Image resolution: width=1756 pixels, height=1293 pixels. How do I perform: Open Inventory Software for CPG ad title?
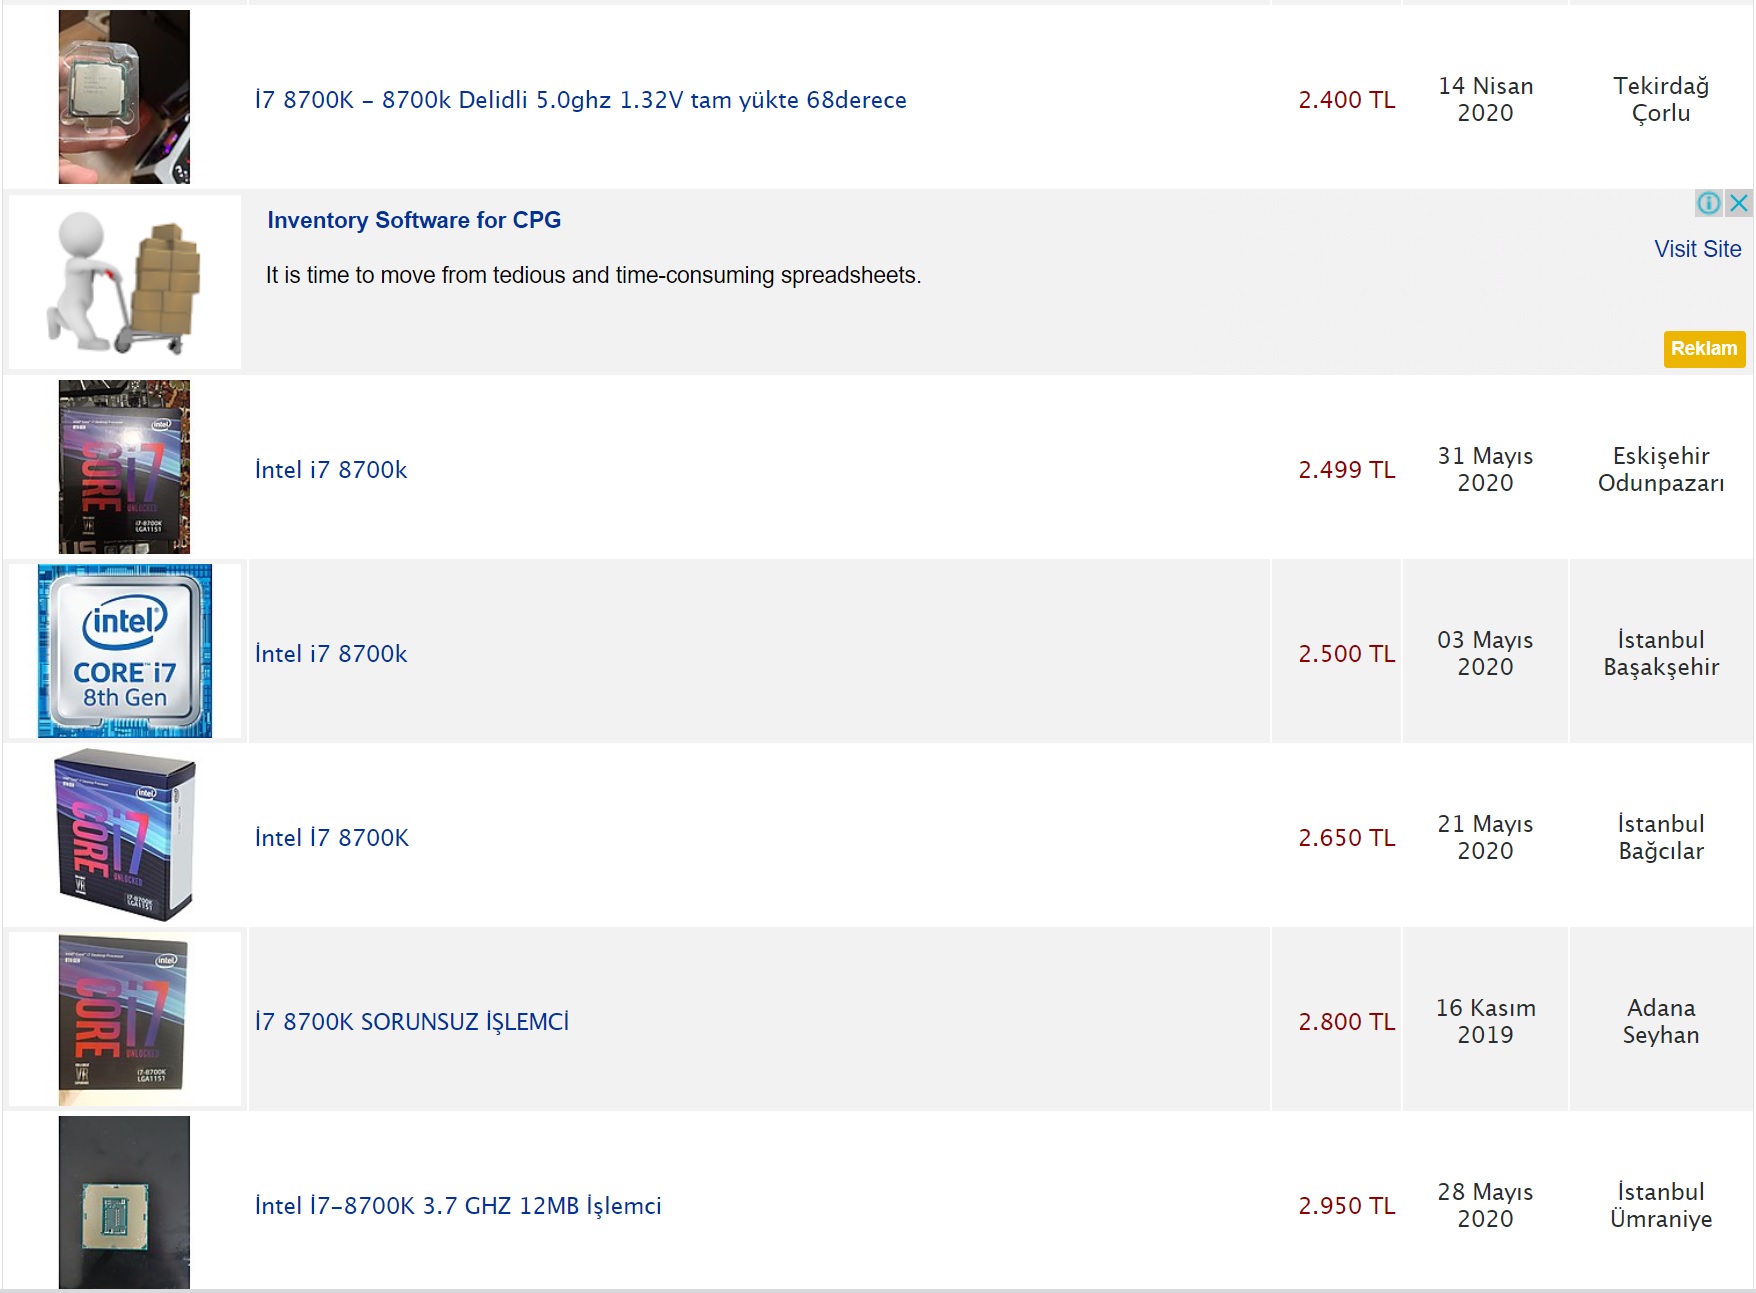click(x=414, y=220)
